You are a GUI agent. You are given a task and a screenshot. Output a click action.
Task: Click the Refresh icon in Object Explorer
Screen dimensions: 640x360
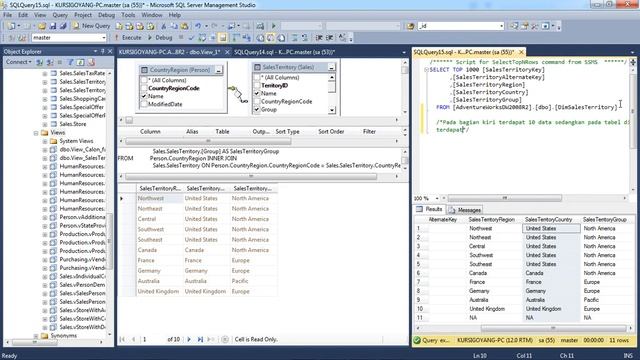coord(80,62)
